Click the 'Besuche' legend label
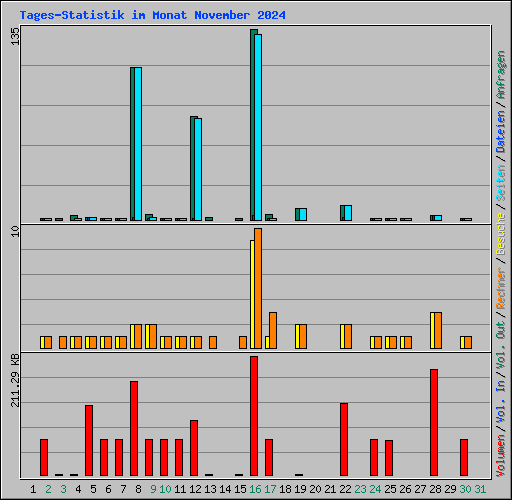The height and width of the screenshot is (500, 512). pos(501,234)
